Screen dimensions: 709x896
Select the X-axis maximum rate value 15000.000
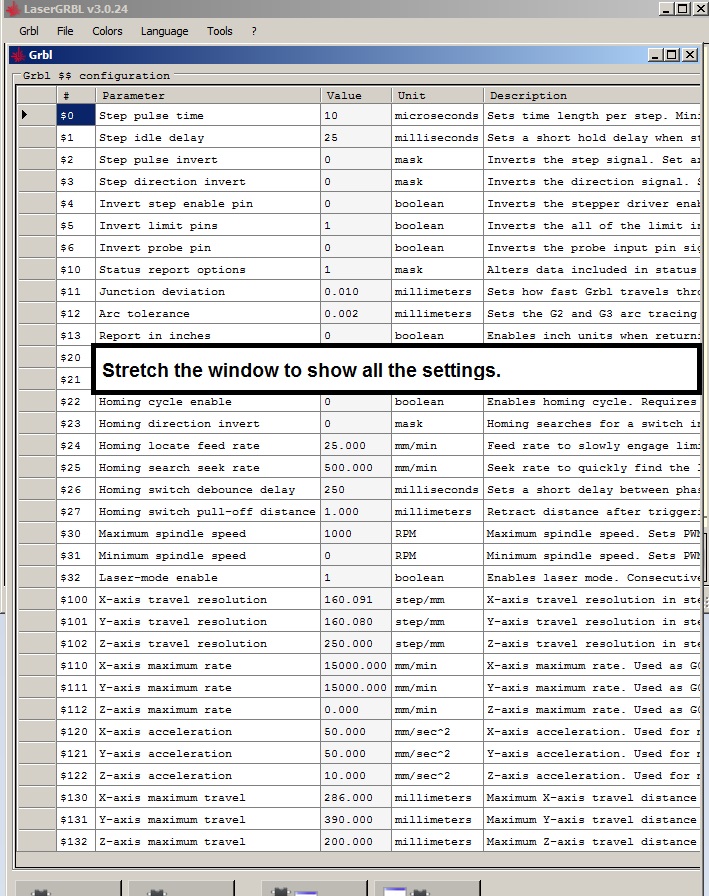coord(356,666)
